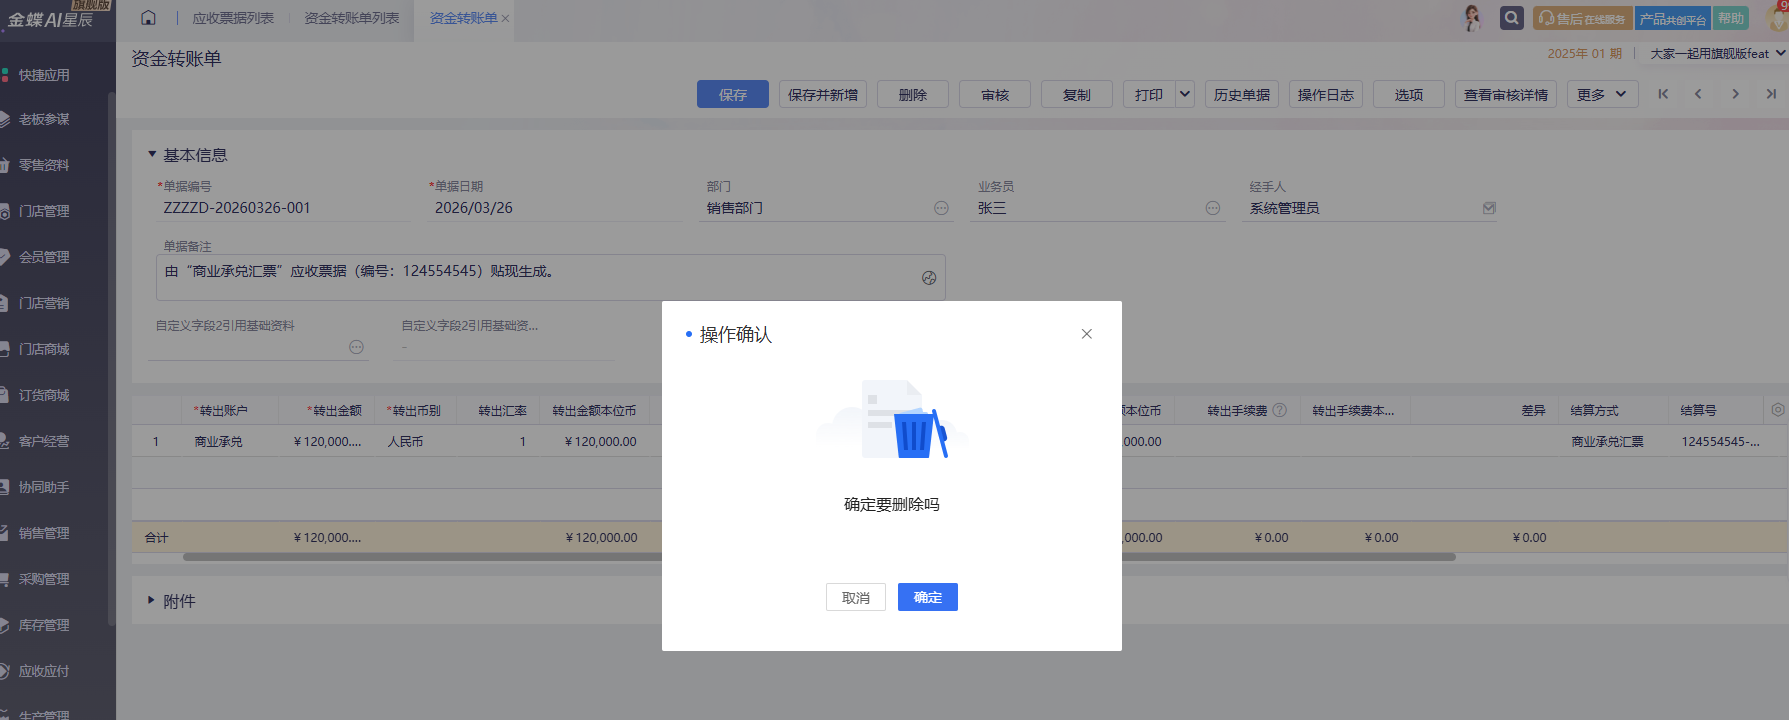Go to the home page icon
The width and height of the screenshot is (1789, 720).
pos(148,18)
